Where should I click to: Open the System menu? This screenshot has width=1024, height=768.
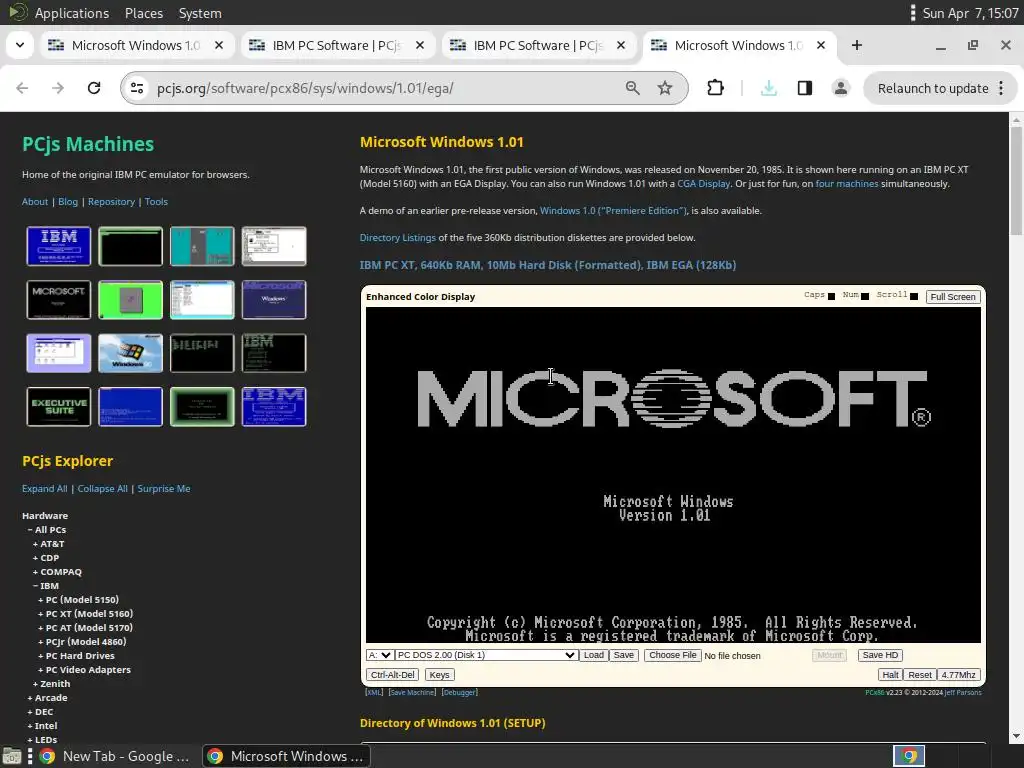tap(200, 13)
